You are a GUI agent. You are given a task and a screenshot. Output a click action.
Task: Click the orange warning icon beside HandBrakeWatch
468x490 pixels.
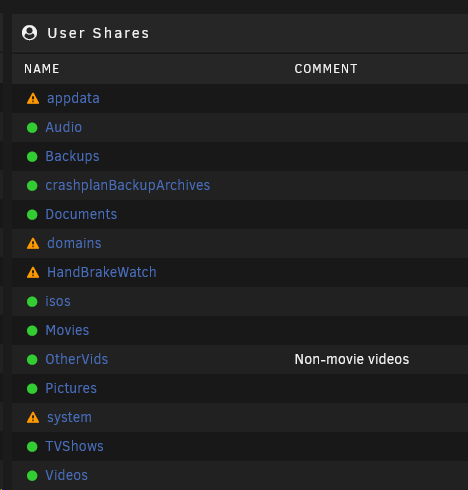click(x=33, y=273)
